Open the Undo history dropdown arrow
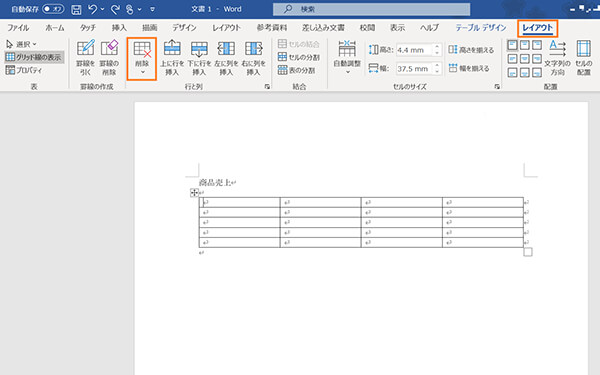The image size is (600, 375). (102, 9)
